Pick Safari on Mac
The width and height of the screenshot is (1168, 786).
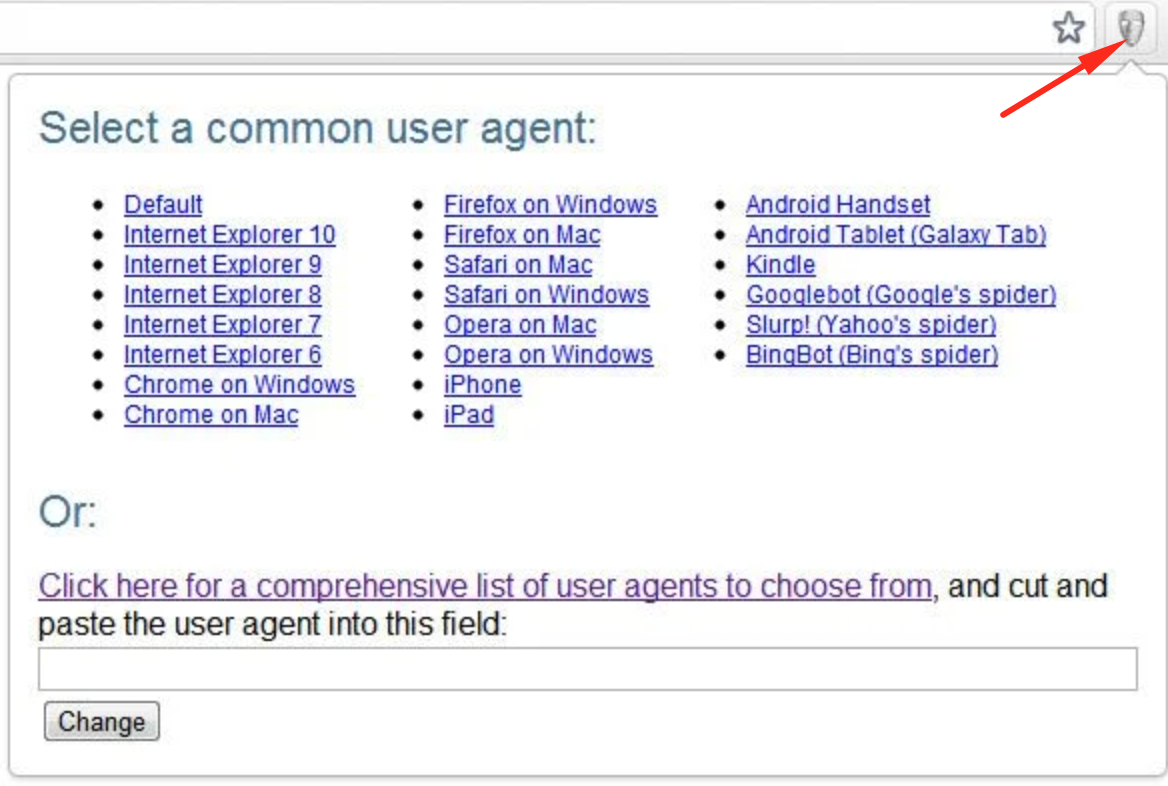pyautogui.click(x=518, y=265)
